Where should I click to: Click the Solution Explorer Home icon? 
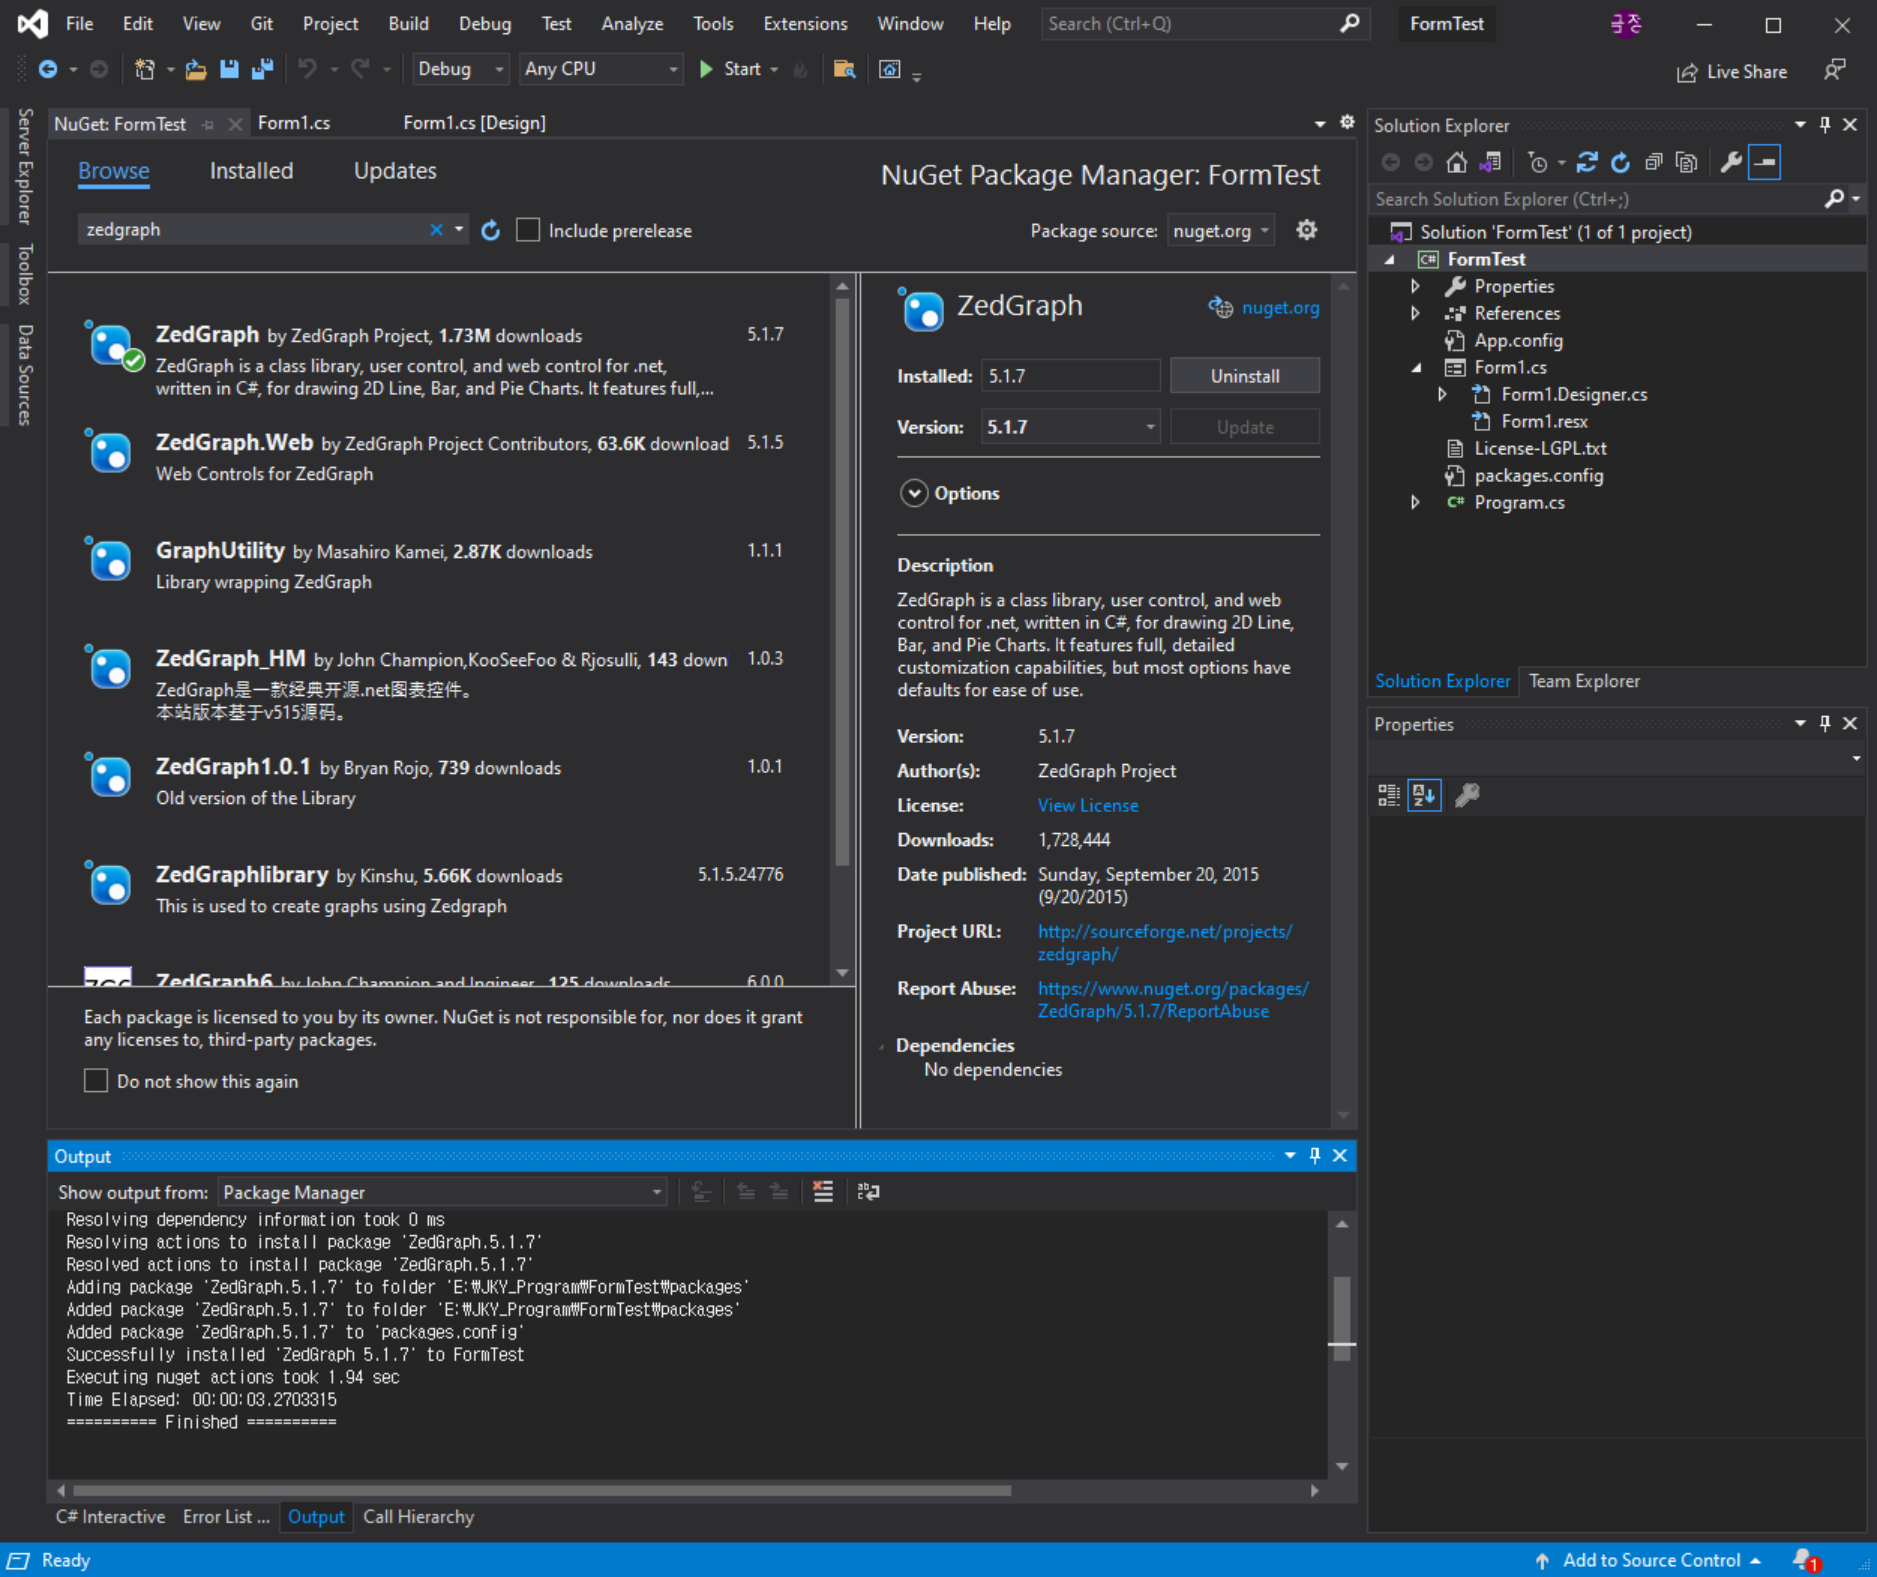click(x=1457, y=162)
